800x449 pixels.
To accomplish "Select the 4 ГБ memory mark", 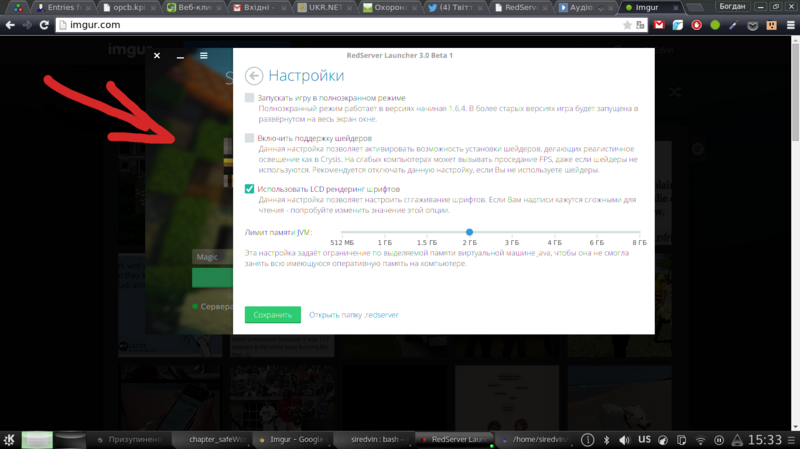I will [555, 242].
